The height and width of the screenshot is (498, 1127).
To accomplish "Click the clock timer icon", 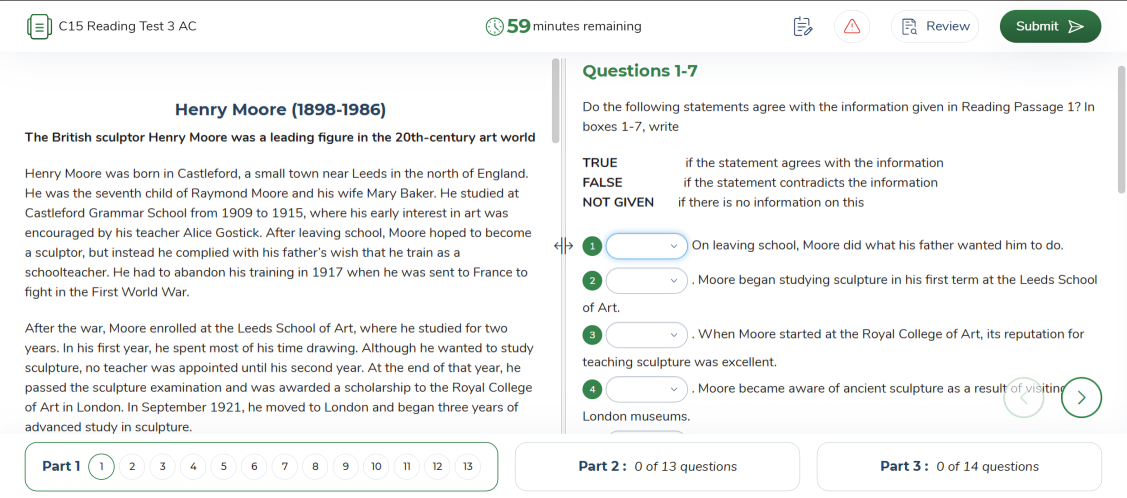I will (494, 27).
